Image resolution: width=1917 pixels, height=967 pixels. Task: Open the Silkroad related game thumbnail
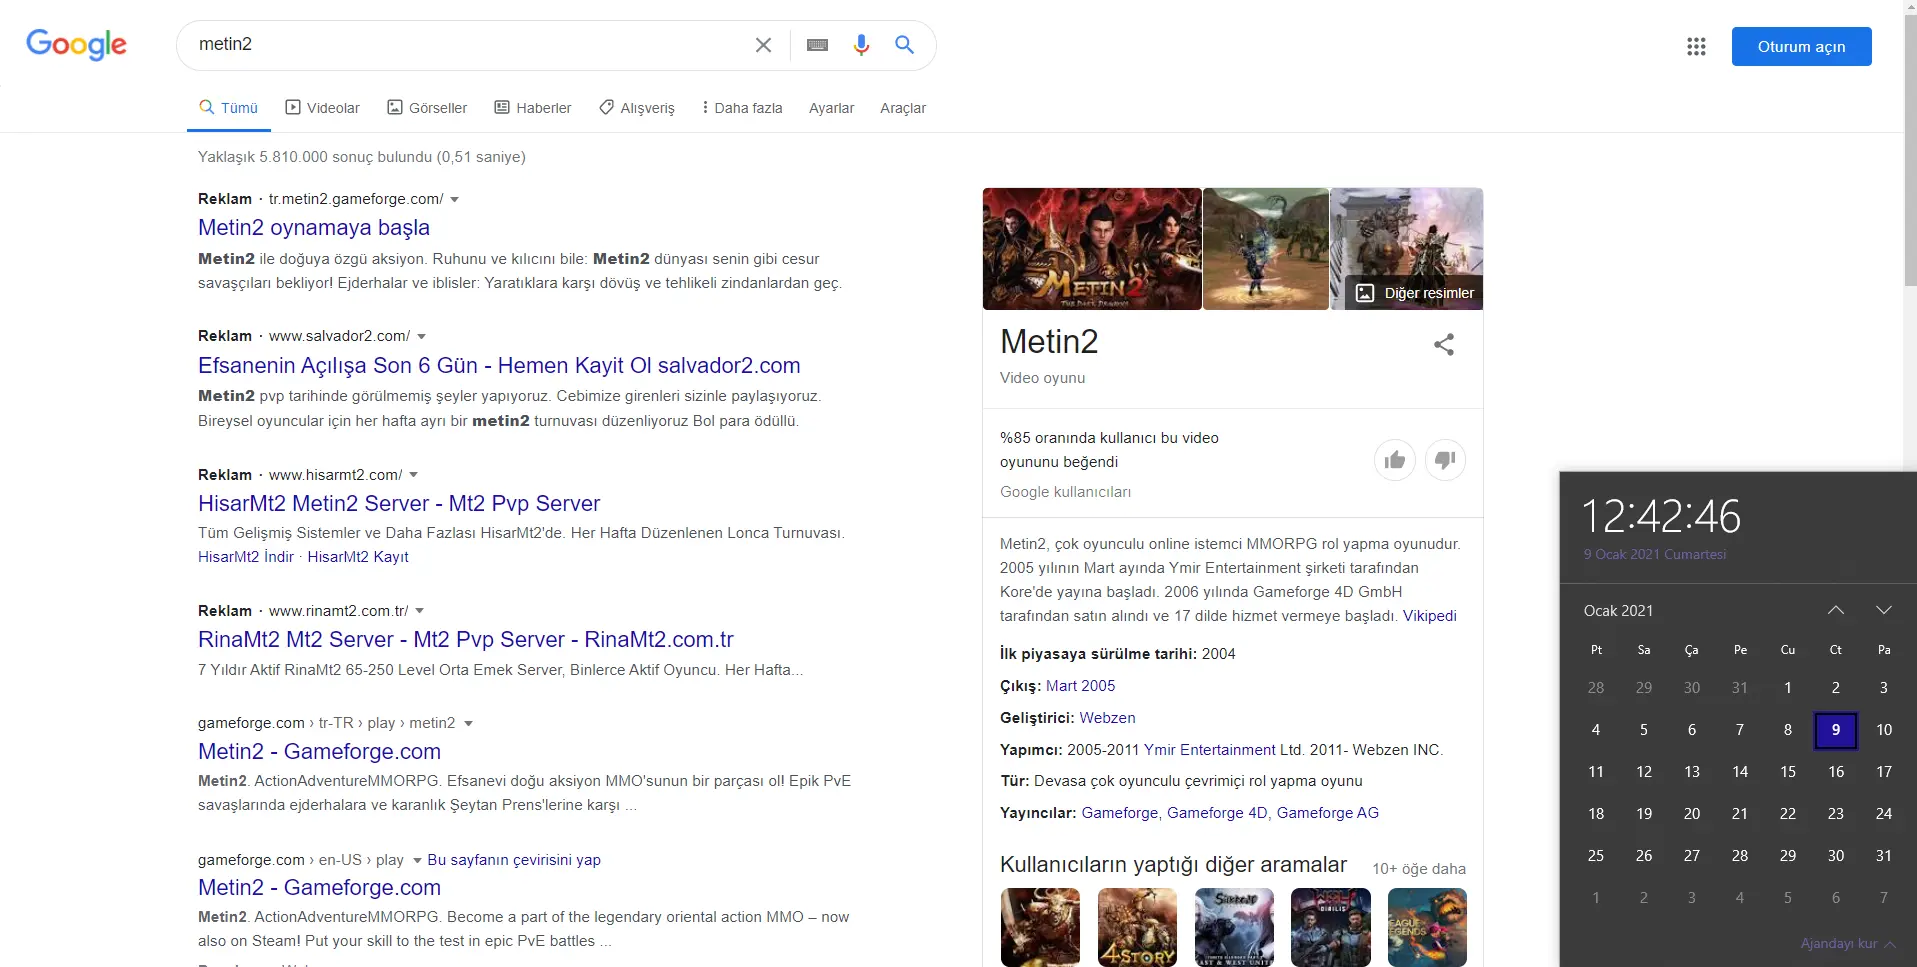[x=1234, y=927]
